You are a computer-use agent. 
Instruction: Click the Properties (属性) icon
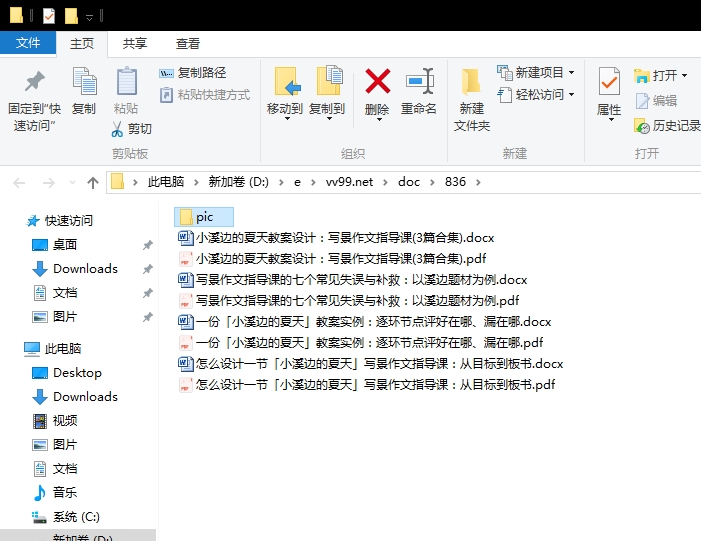pos(609,80)
